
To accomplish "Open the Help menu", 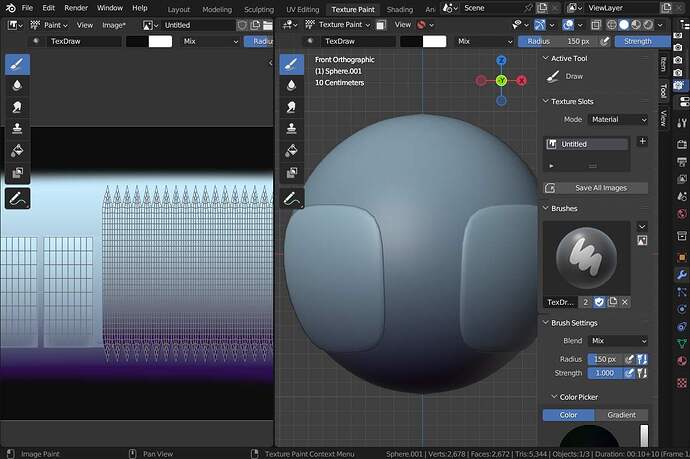I will 140,8.
